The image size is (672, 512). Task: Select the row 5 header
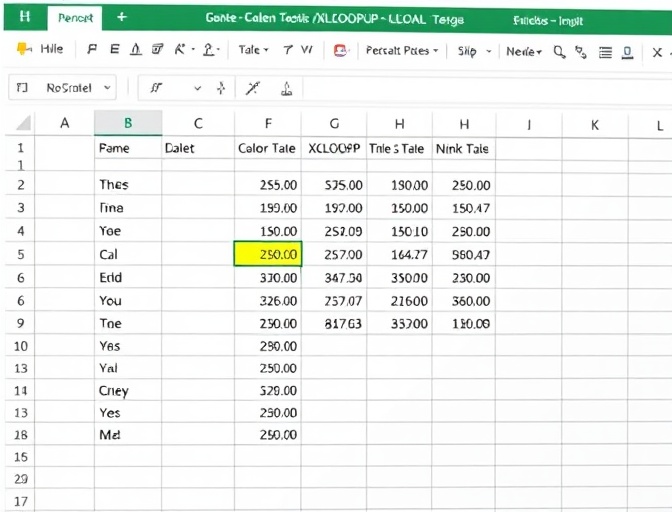click(x=20, y=255)
